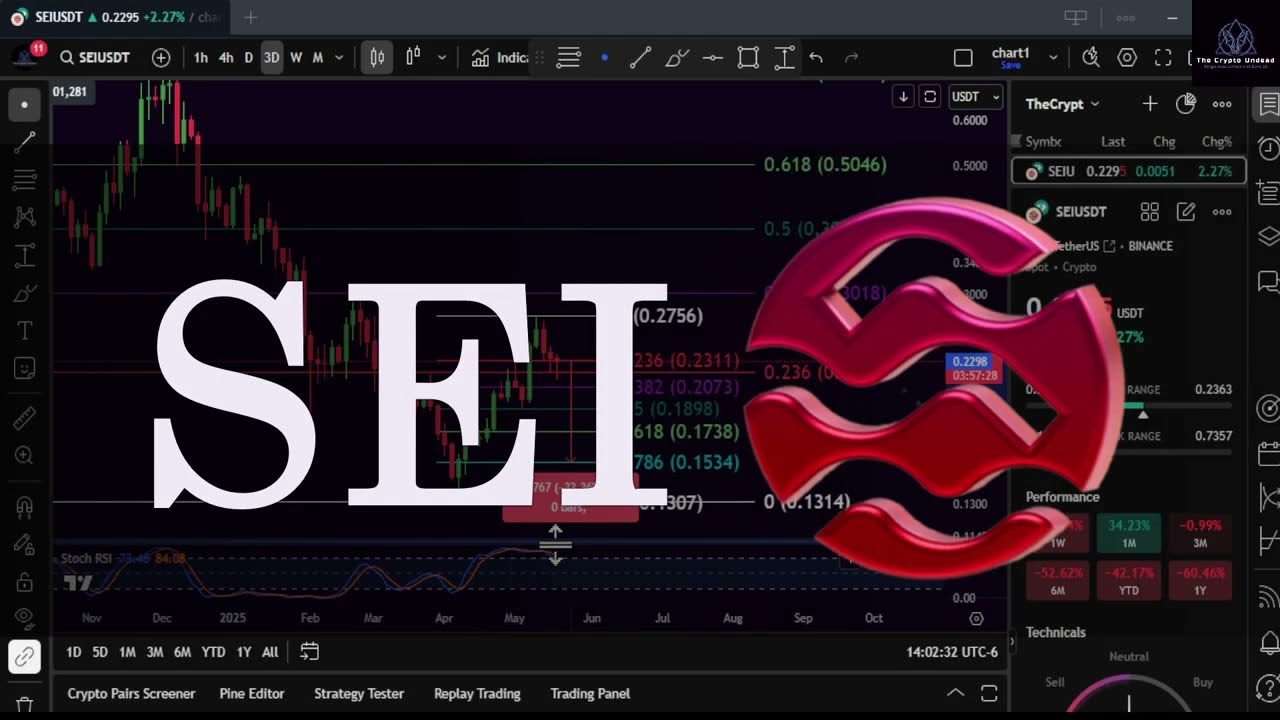Open Pine Editor tab
This screenshot has width=1280, height=720.
252,693
